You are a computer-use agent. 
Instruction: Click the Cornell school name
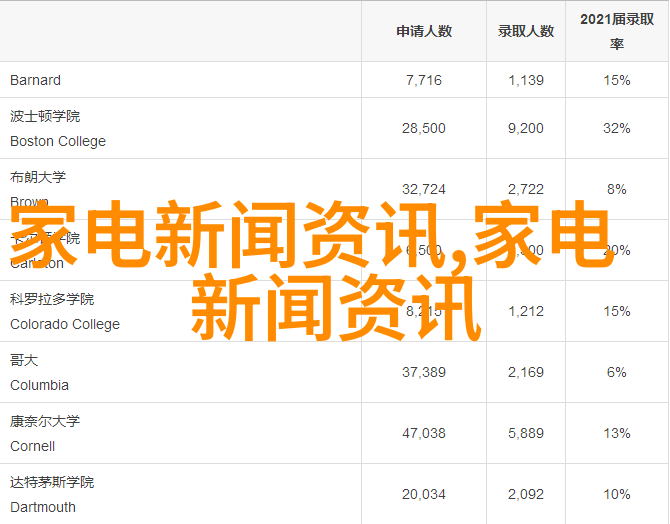point(32,446)
